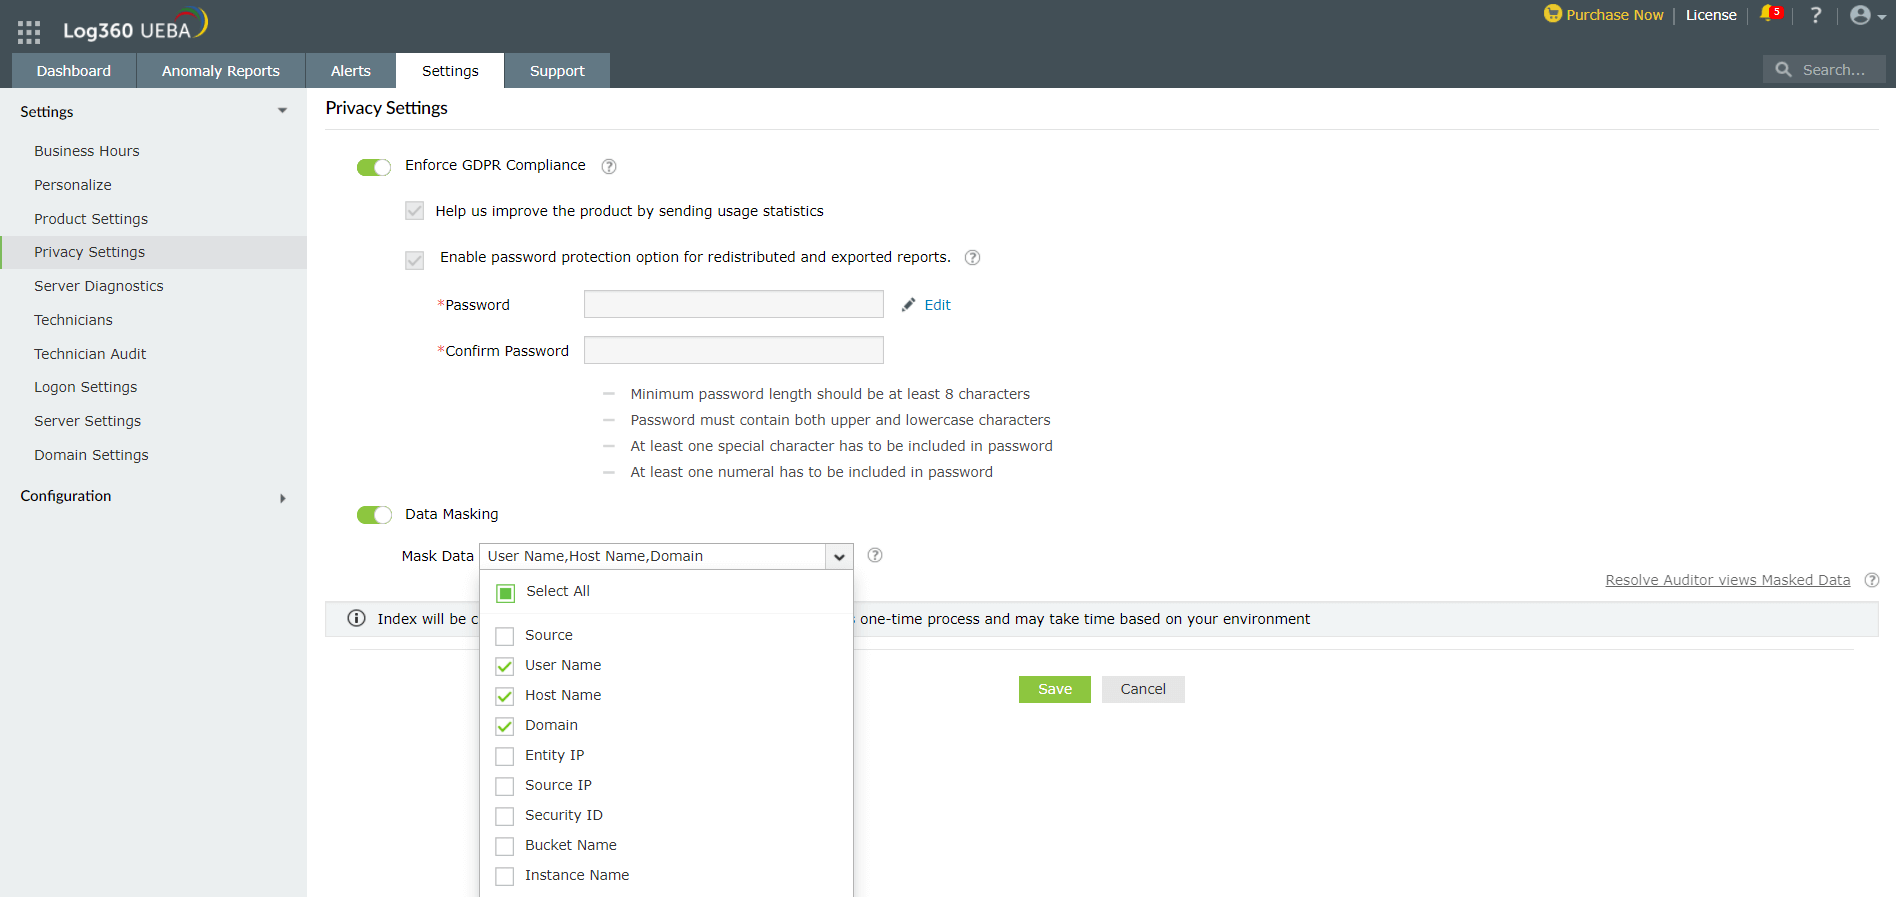The image size is (1896, 897).
Task: Click the Confirm Password input field
Action: pos(733,351)
